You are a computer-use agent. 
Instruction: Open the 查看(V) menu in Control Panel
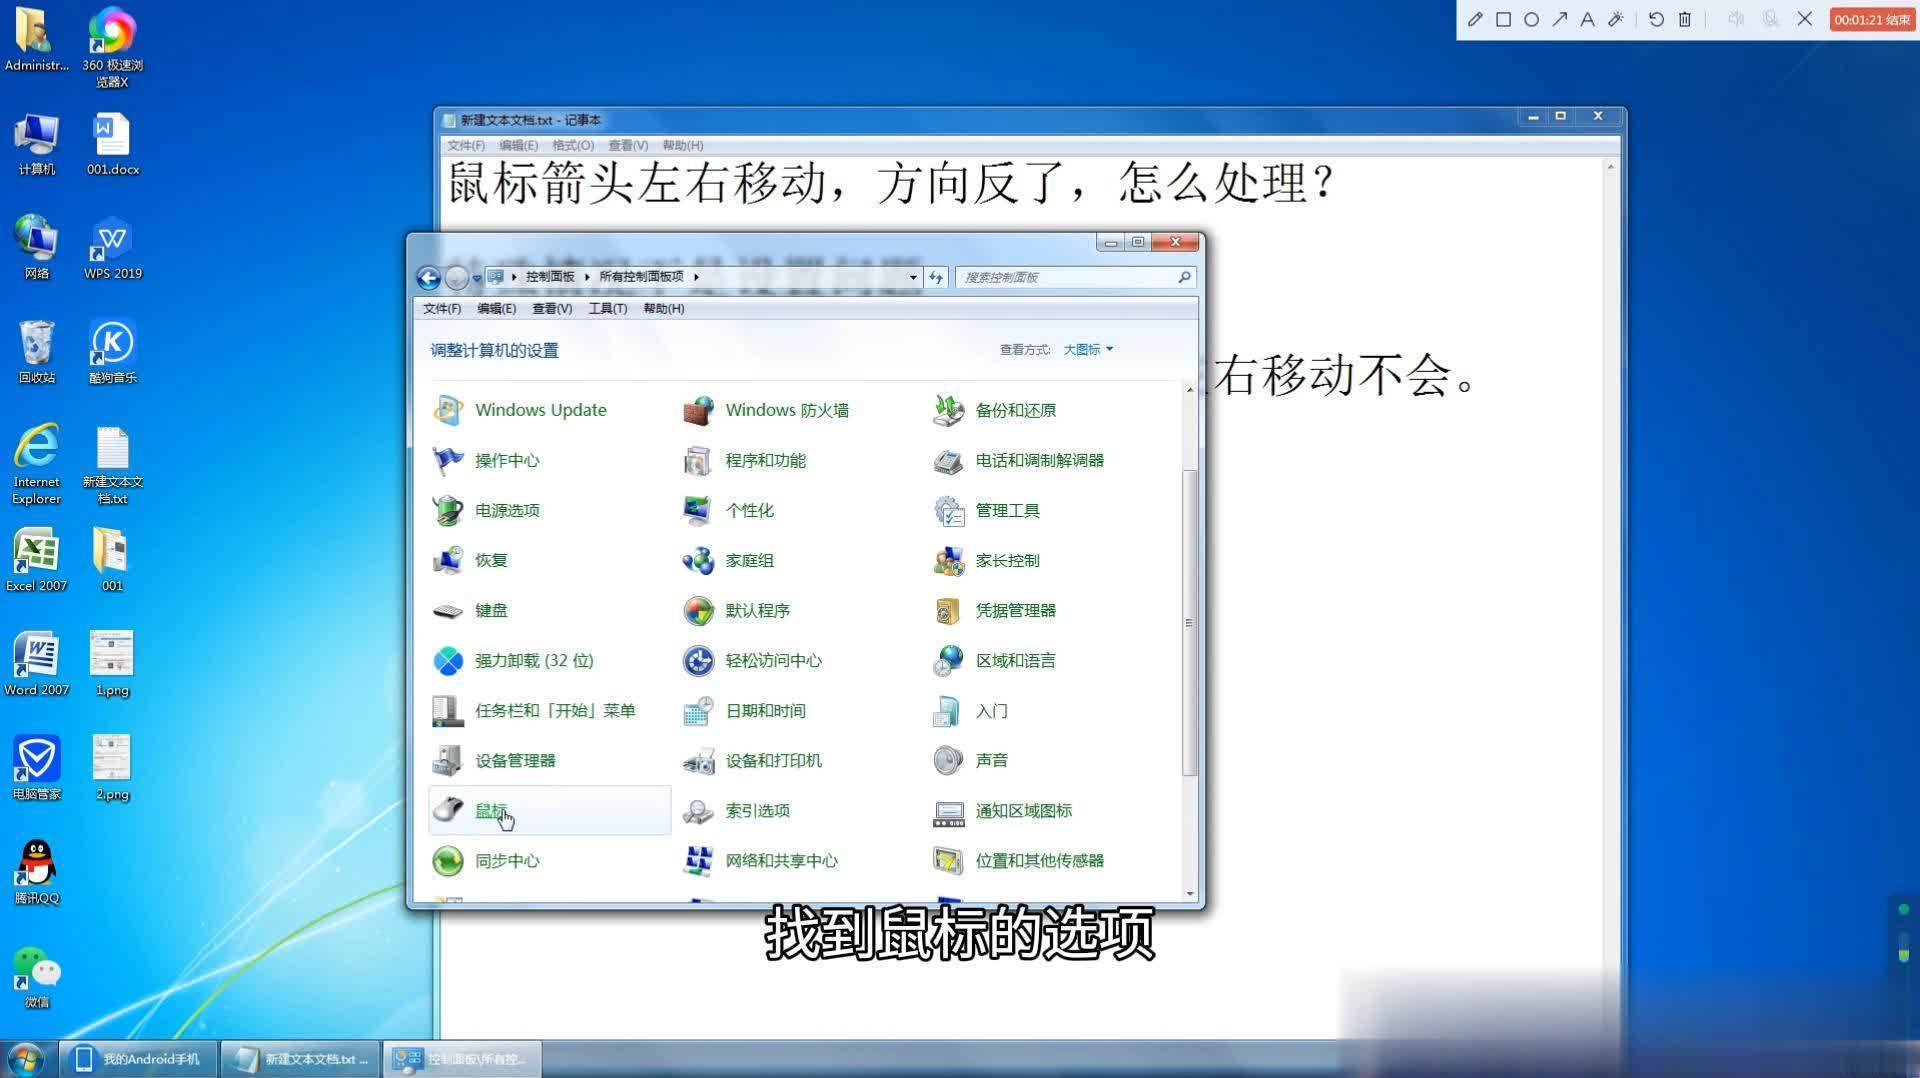tap(551, 308)
